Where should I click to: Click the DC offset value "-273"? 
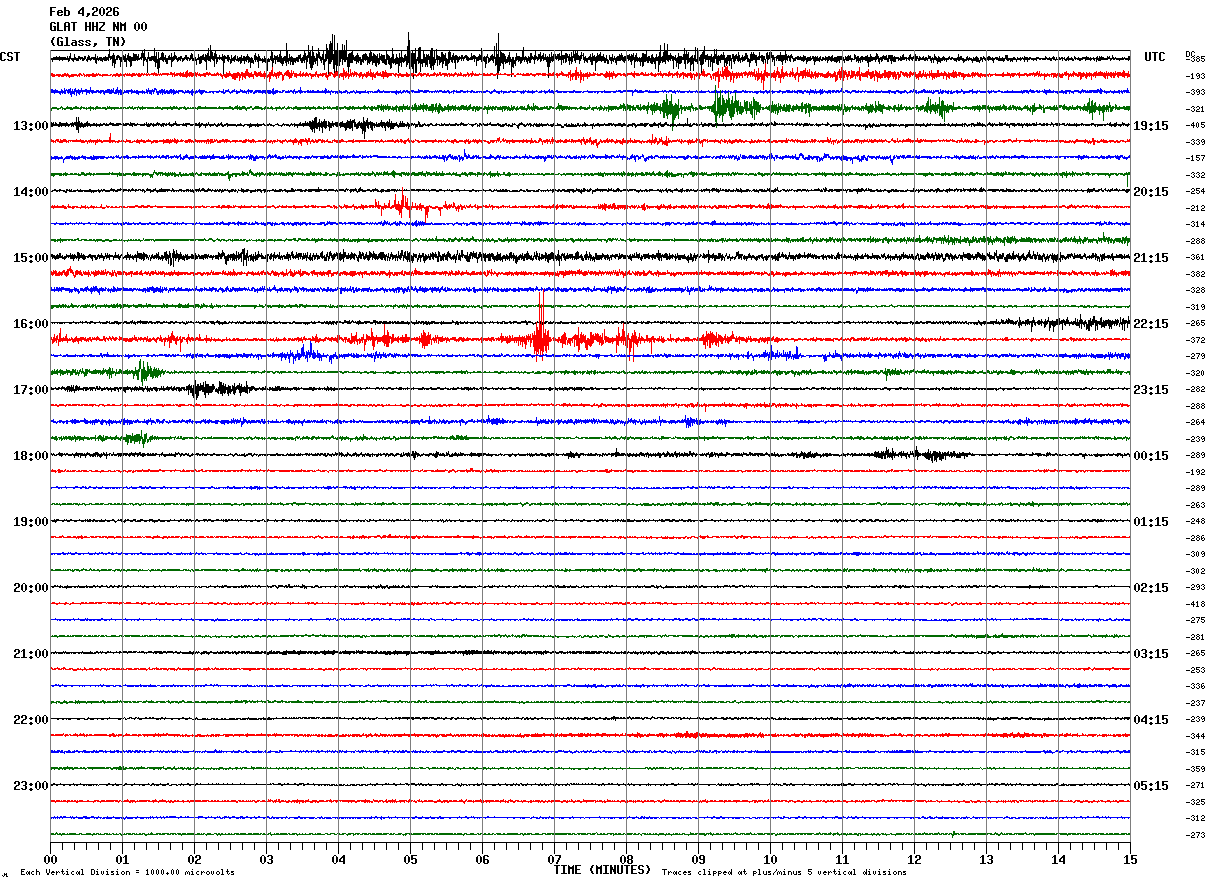point(1195,836)
